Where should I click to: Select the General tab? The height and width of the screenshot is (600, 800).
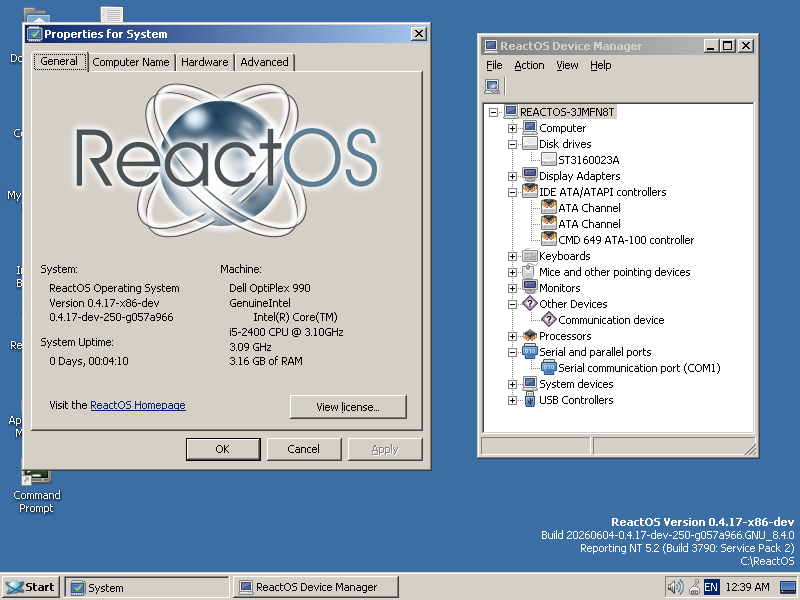59,61
